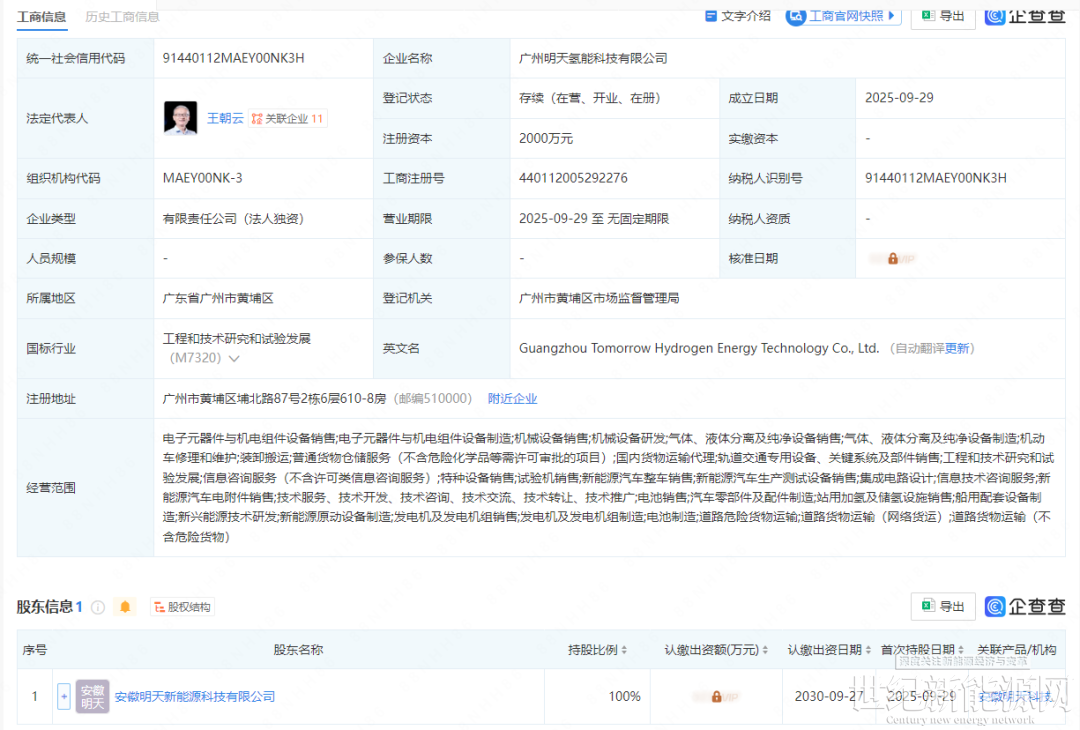Open 工商官网快照 snapshot
This screenshot has width=1080, height=730.
coord(843,16)
